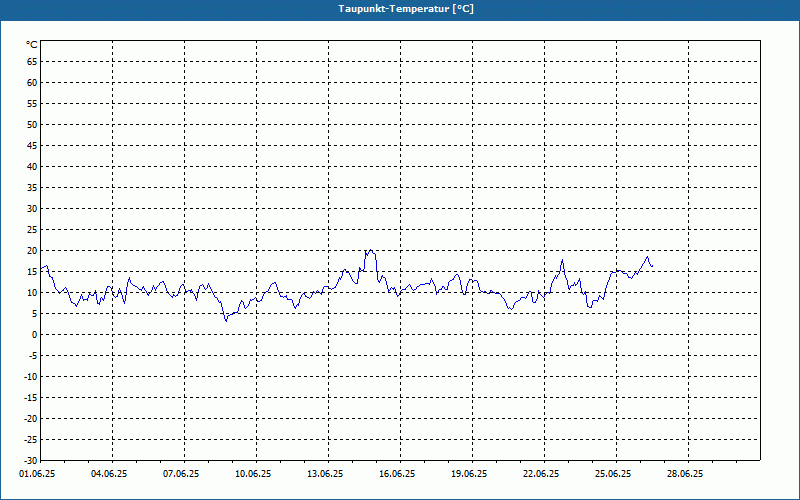Viewport: 800px width, 500px height.
Task: Click the °C unit label
Action: [x=32, y=45]
